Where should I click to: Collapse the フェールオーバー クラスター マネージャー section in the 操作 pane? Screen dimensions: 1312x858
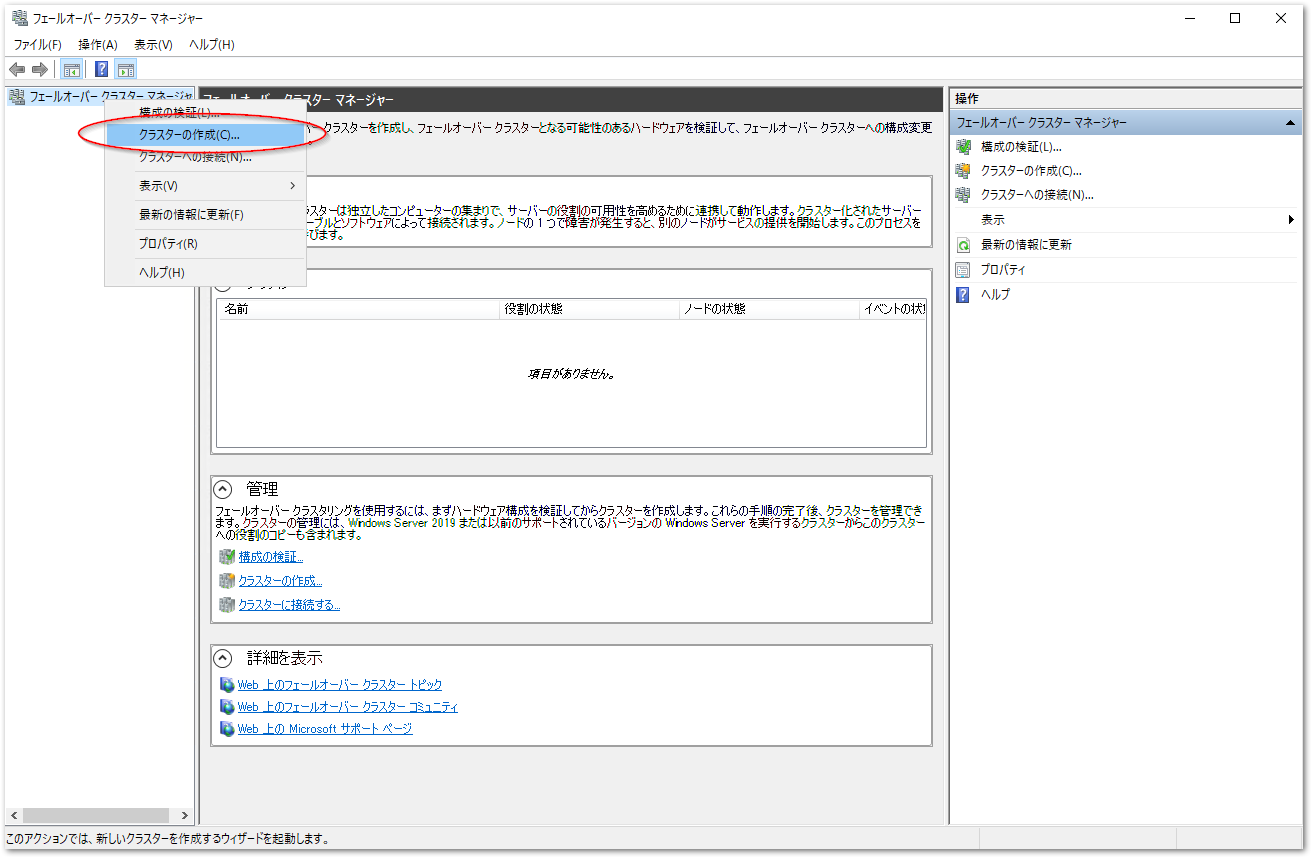(1291, 122)
